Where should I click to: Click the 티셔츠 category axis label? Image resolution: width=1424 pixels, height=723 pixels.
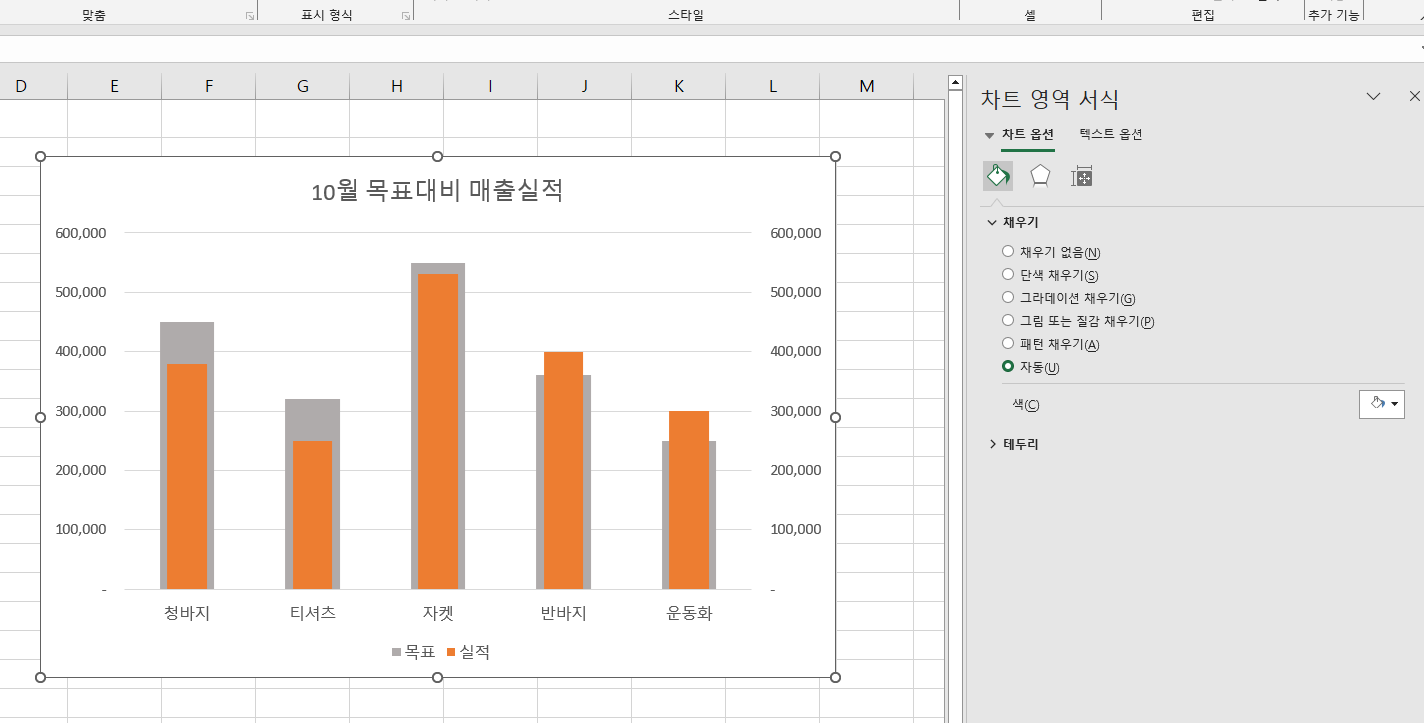312,613
